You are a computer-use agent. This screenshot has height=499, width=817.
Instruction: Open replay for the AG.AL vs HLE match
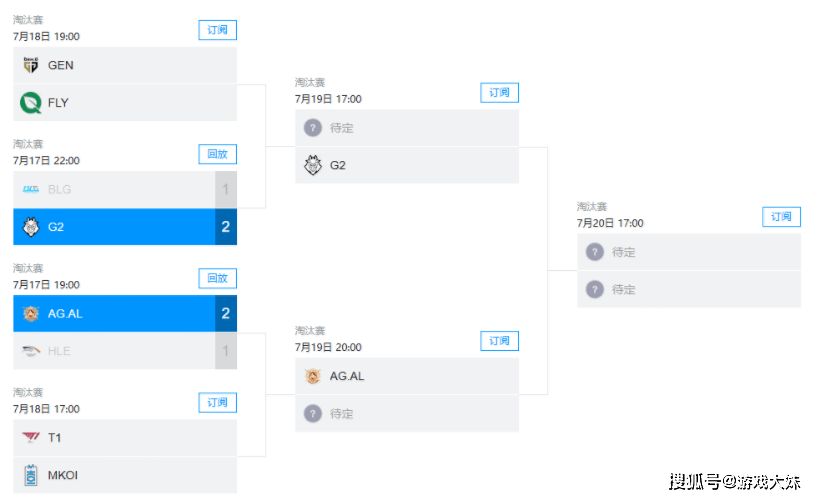(217, 278)
